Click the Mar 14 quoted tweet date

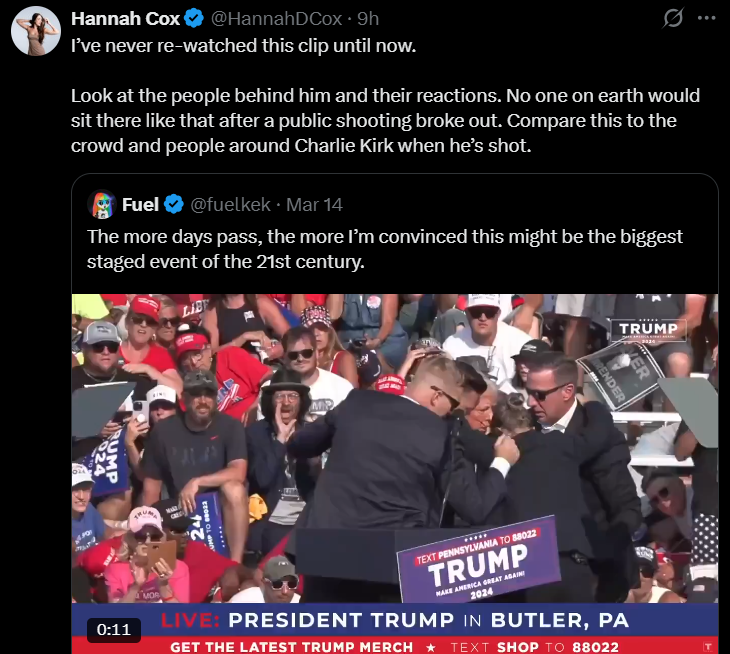coord(314,204)
